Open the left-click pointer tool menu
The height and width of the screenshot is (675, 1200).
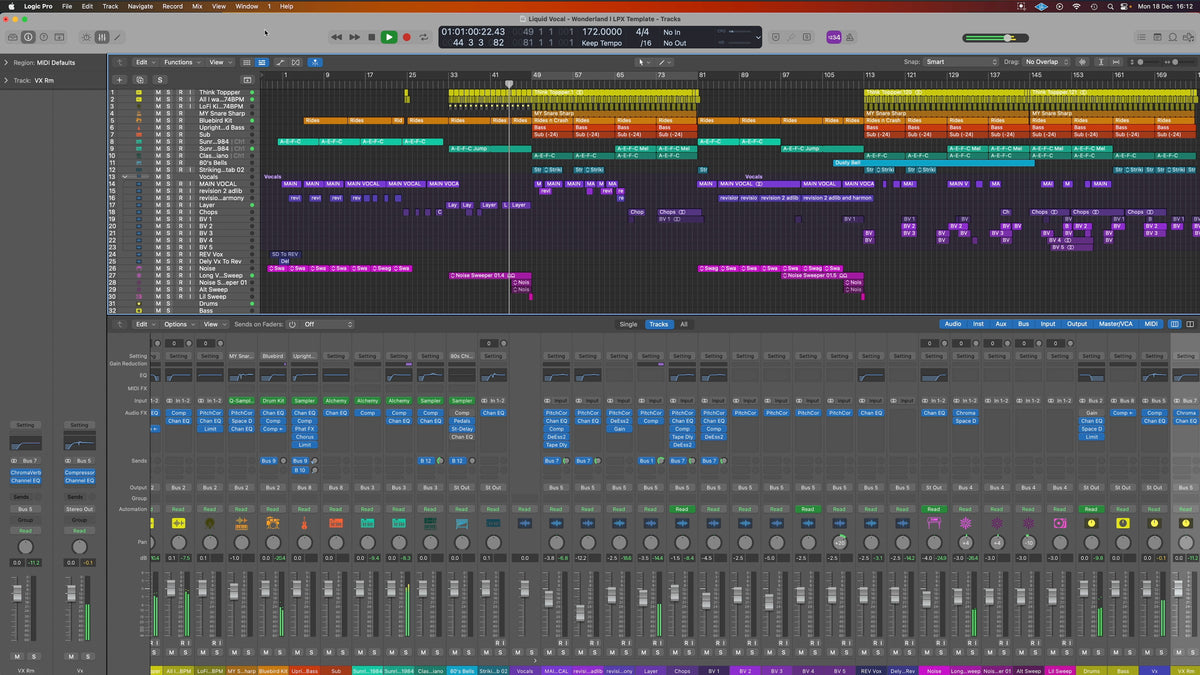click(644, 62)
